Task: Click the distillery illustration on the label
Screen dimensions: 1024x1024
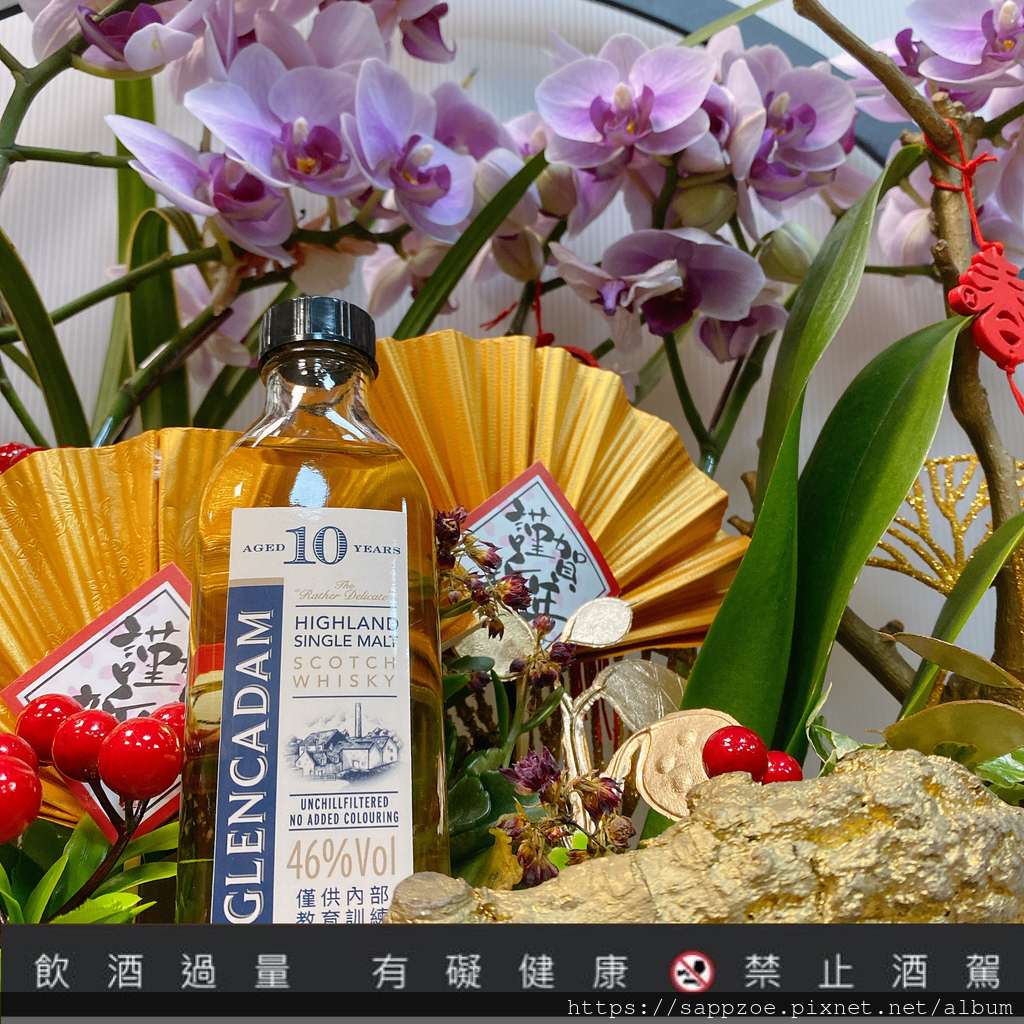Action: 344,743
